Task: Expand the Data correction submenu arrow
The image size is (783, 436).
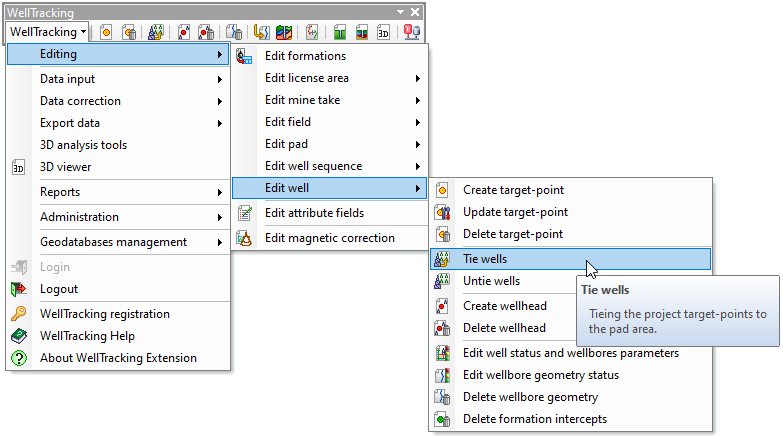Action: (x=220, y=101)
